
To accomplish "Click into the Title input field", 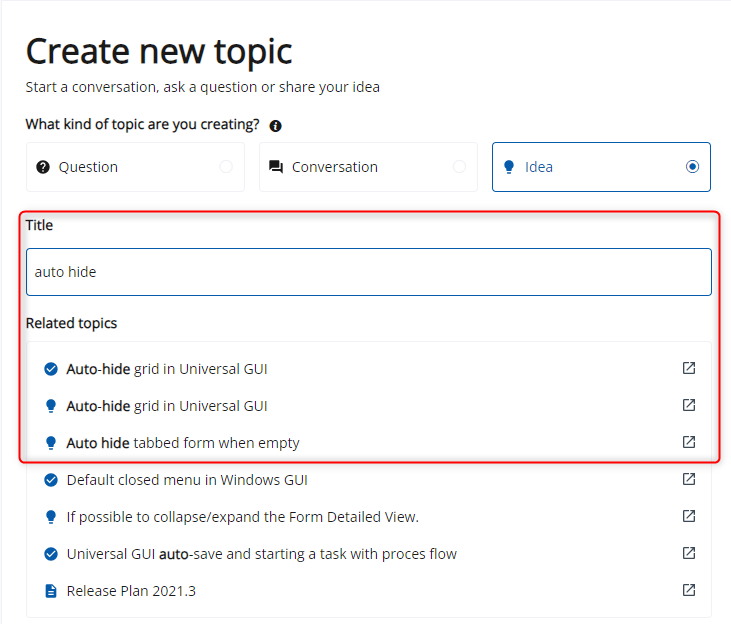I will 369,272.
